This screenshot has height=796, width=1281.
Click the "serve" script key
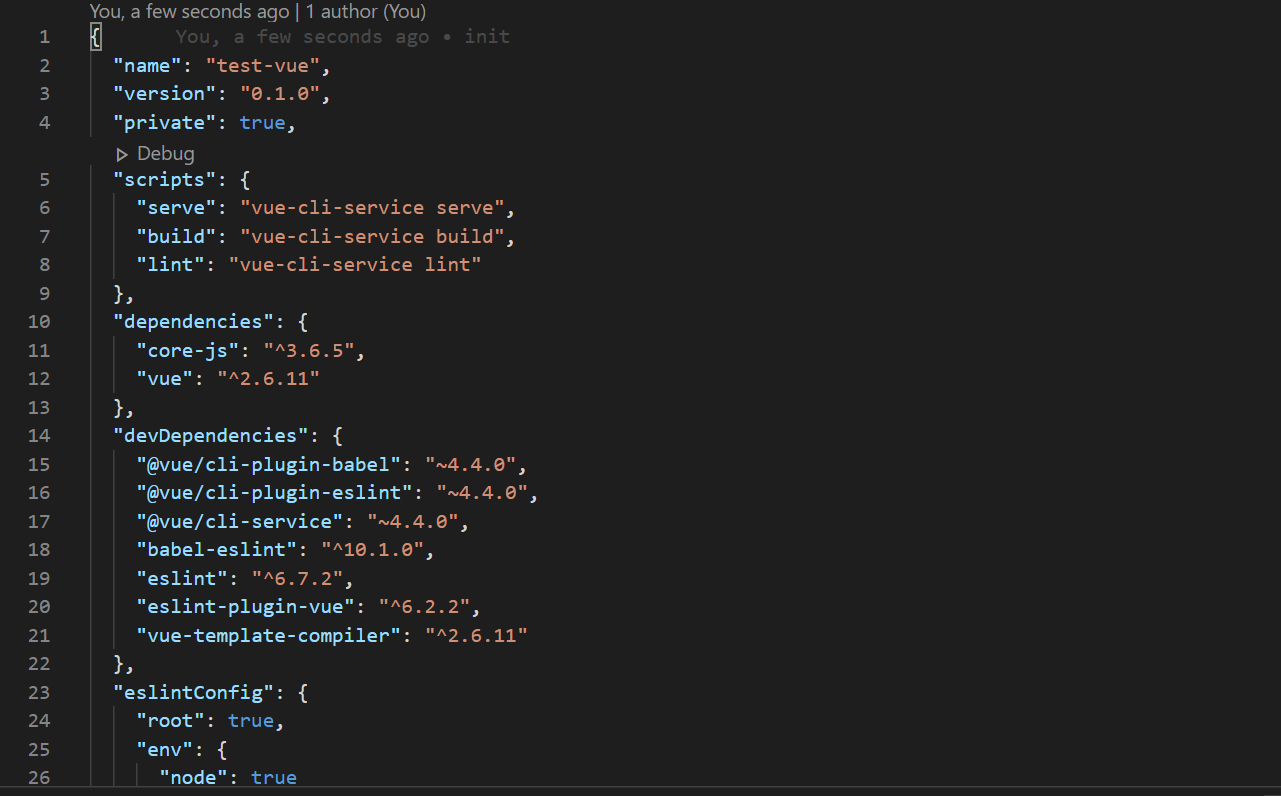tap(177, 208)
